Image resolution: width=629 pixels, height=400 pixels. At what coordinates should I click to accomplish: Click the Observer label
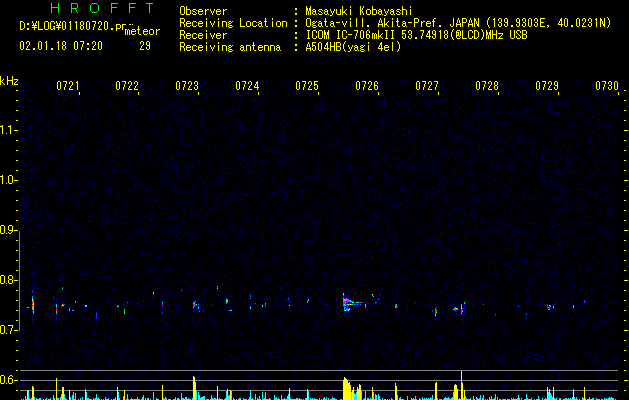click(x=203, y=11)
